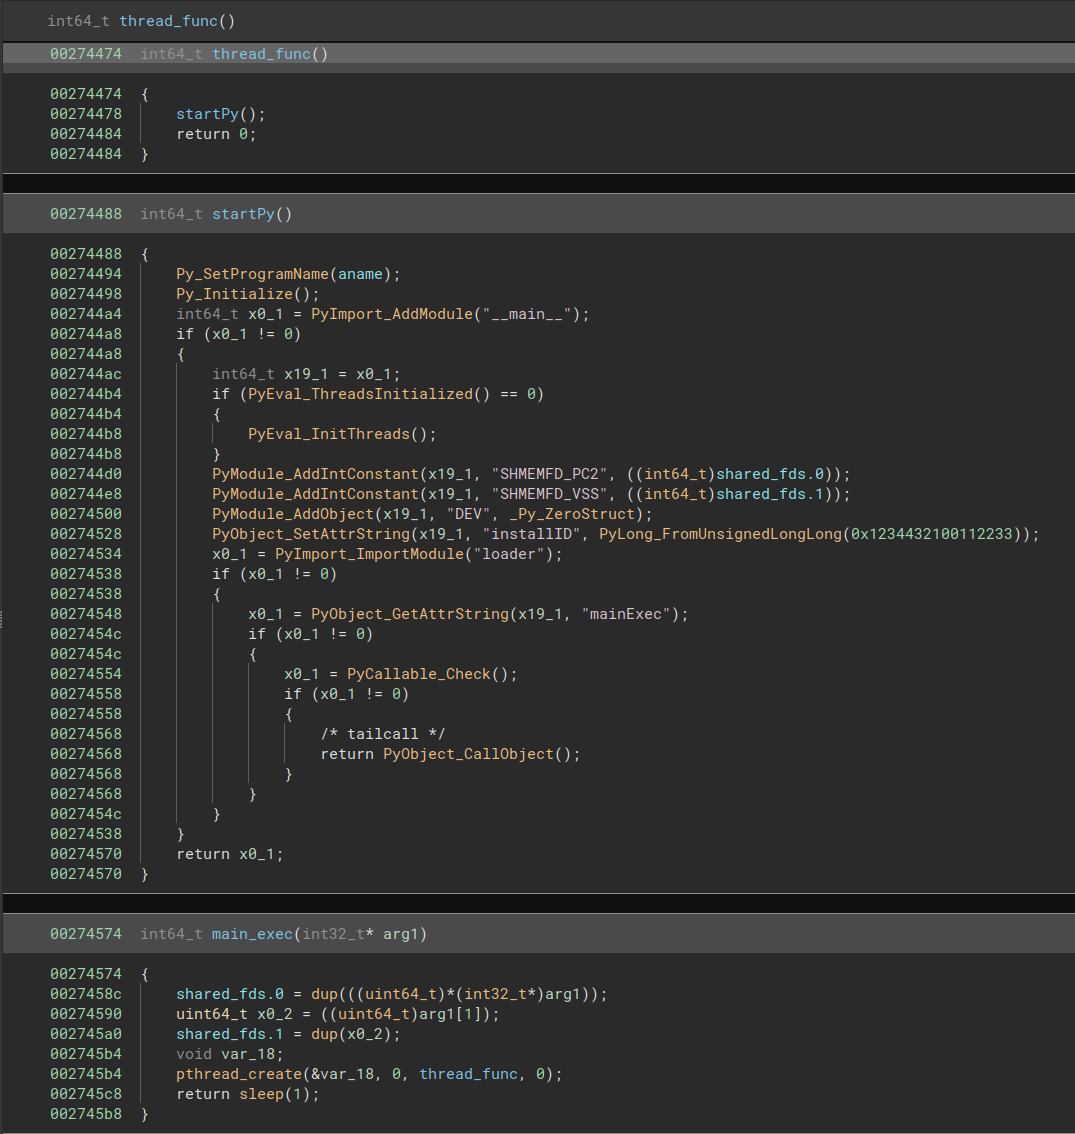
Task: Select the "SHMEMFD_PC2" string
Action: pyautogui.click(x=550, y=474)
